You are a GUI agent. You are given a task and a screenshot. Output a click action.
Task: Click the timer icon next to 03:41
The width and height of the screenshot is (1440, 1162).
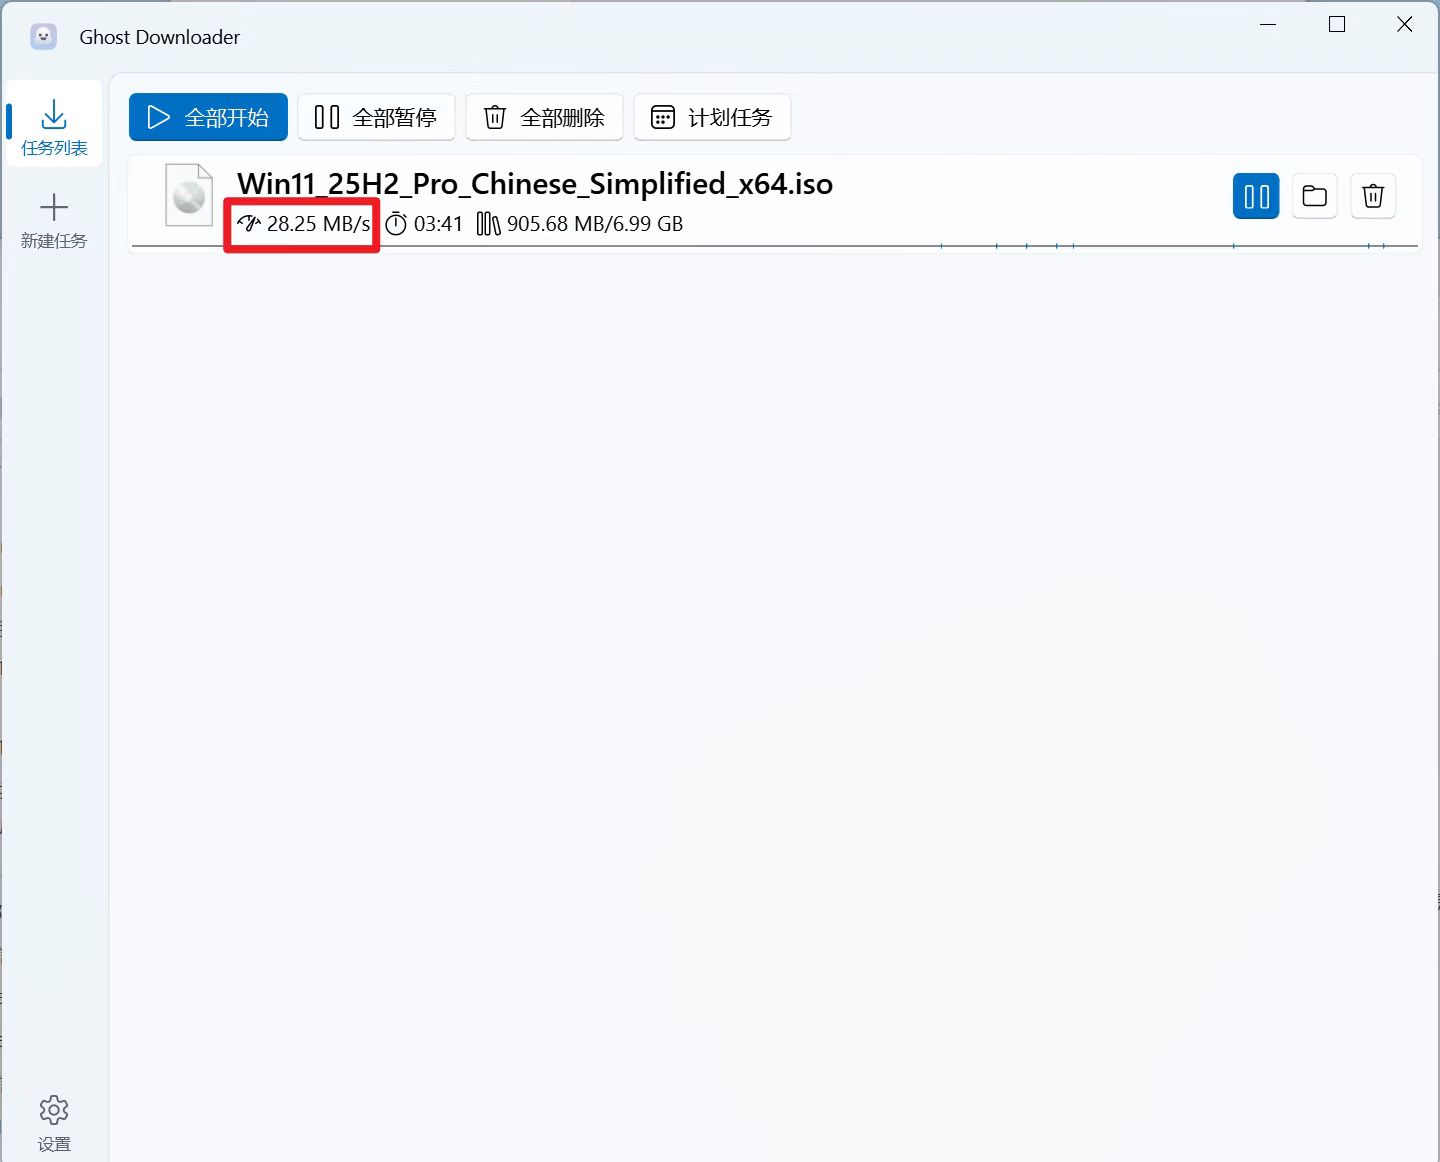[x=395, y=224]
